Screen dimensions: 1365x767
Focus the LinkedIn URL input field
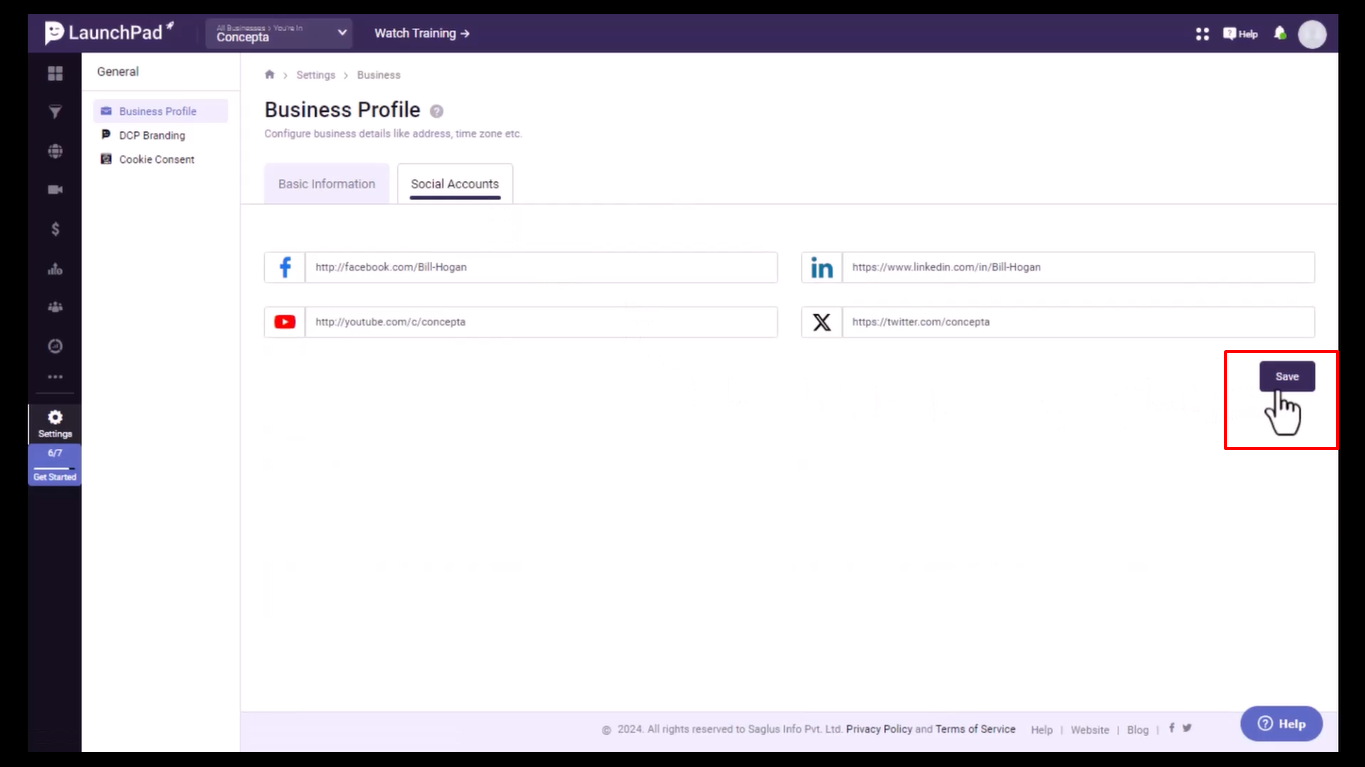(x=1078, y=267)
